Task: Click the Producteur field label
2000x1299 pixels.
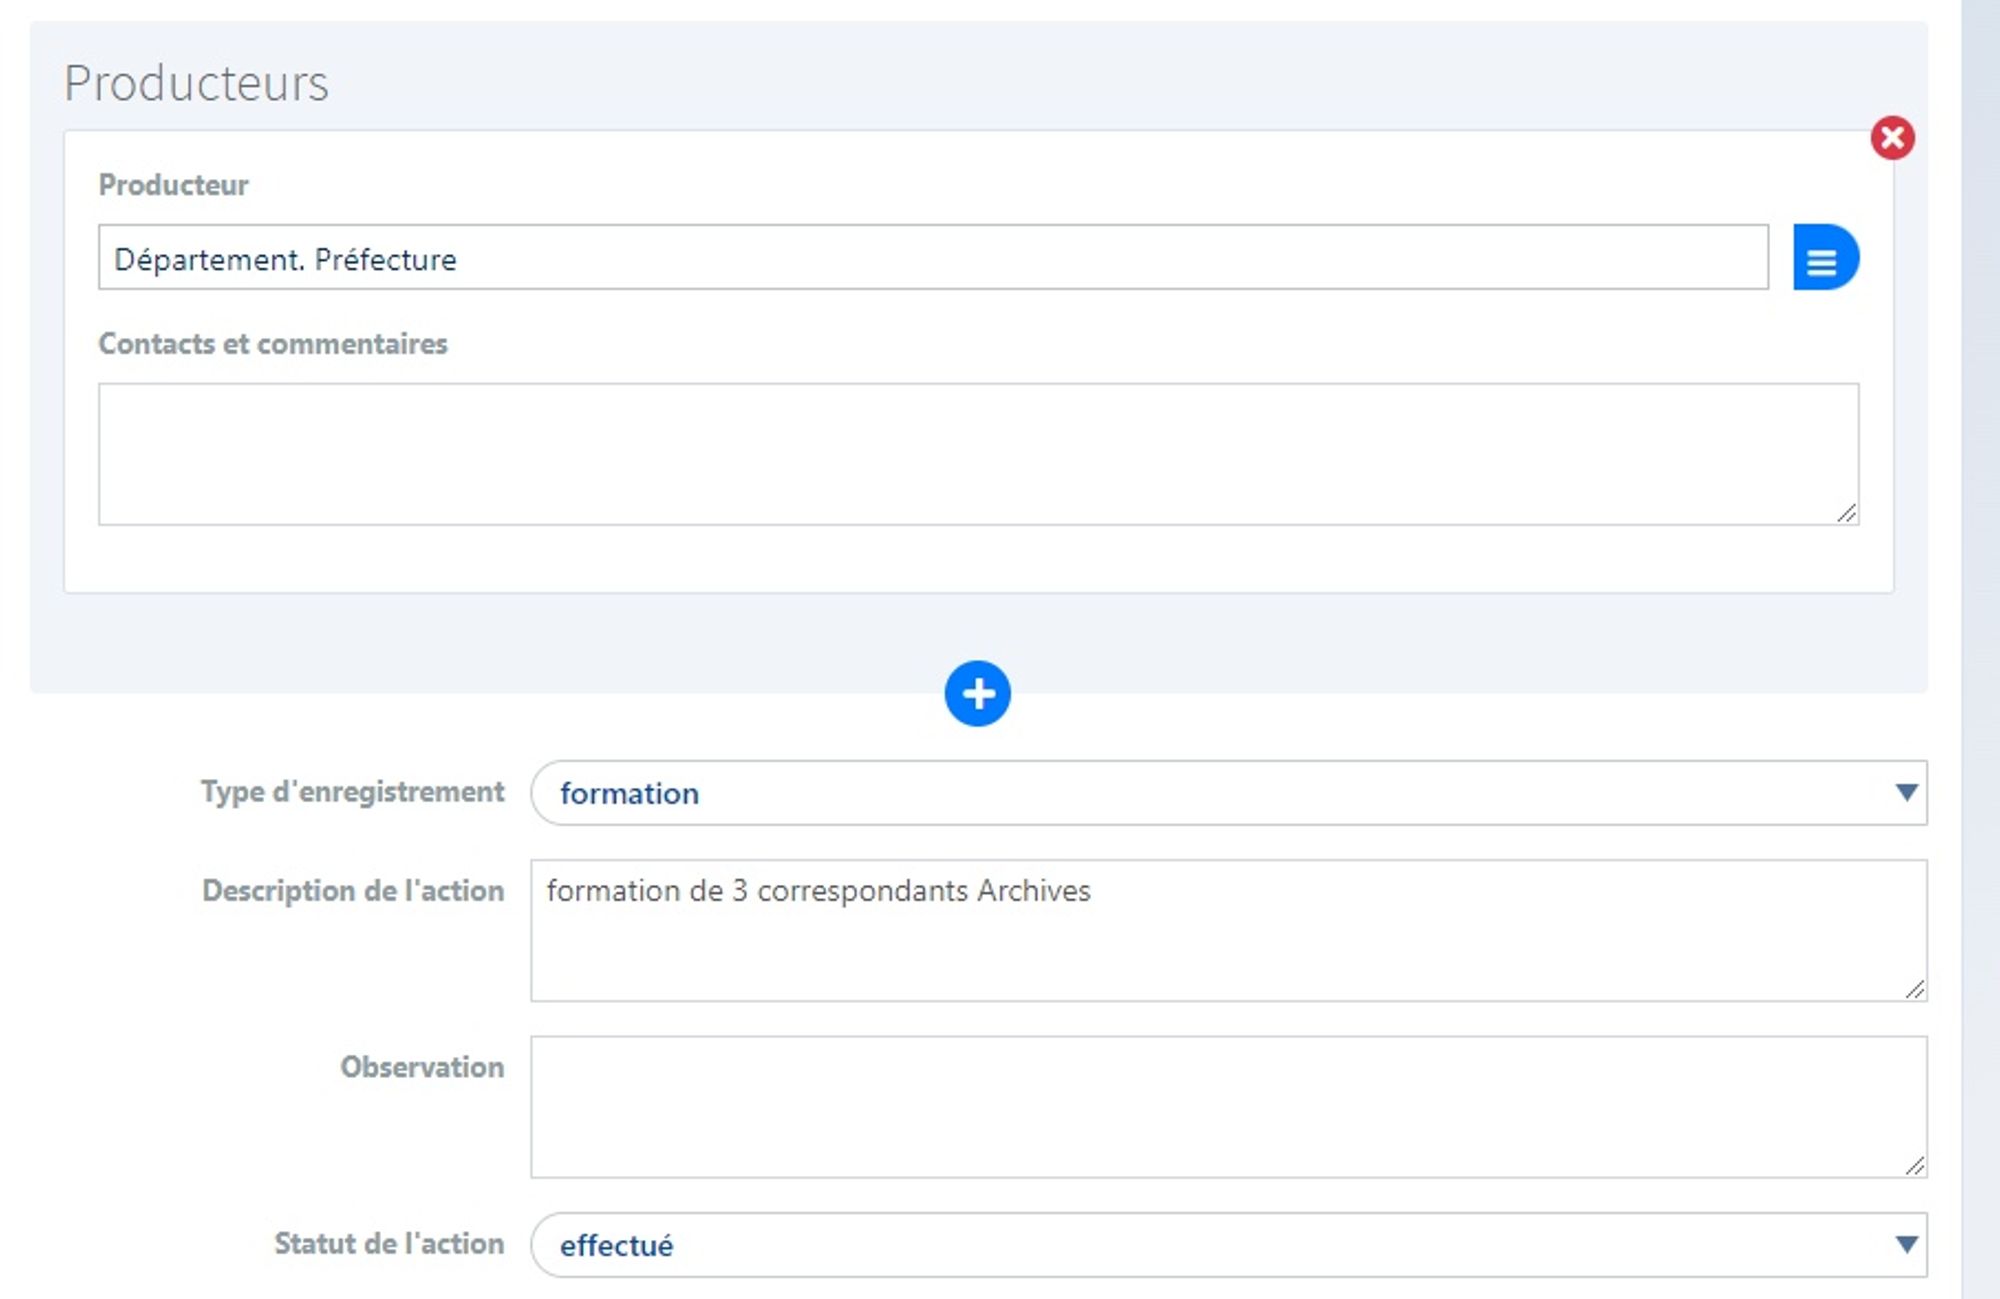Action: (173, 185)
